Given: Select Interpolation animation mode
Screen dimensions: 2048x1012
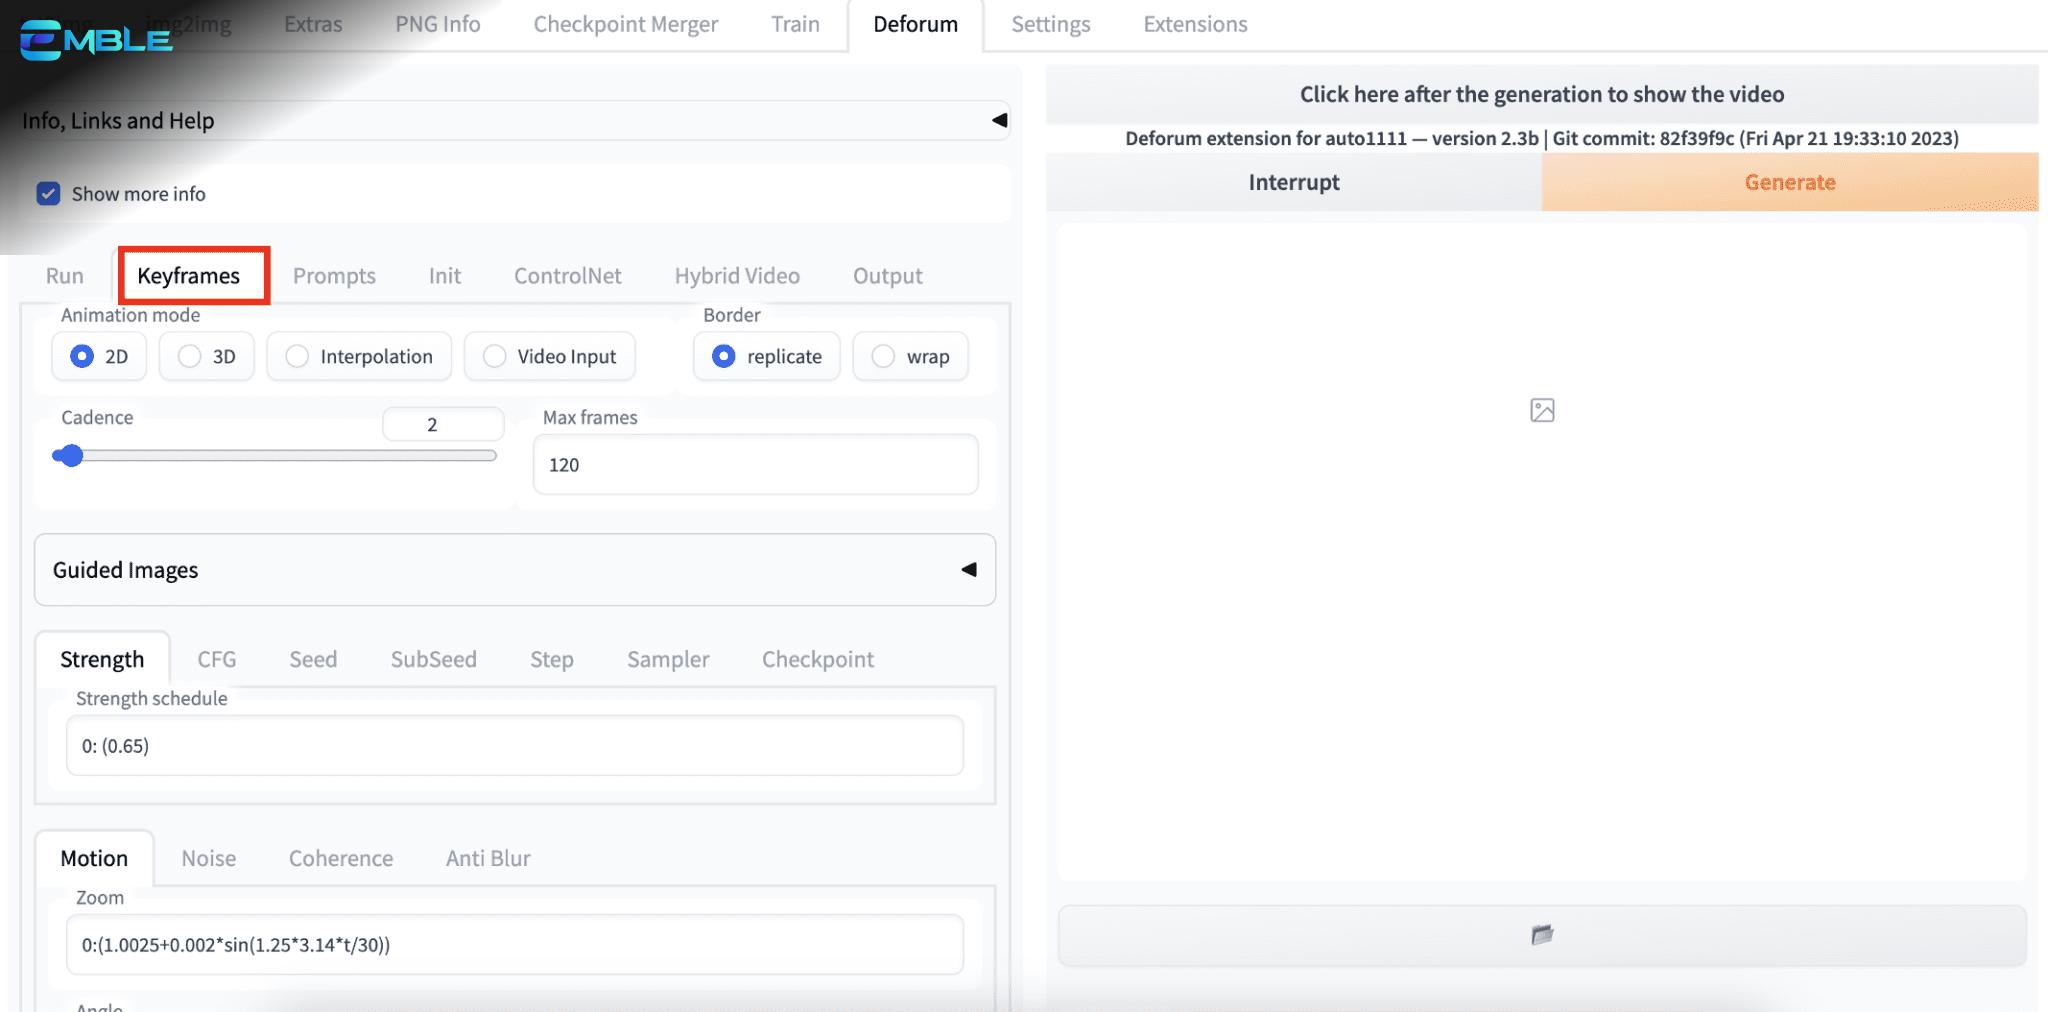Looking at the screenshot, I should point(359,356).
